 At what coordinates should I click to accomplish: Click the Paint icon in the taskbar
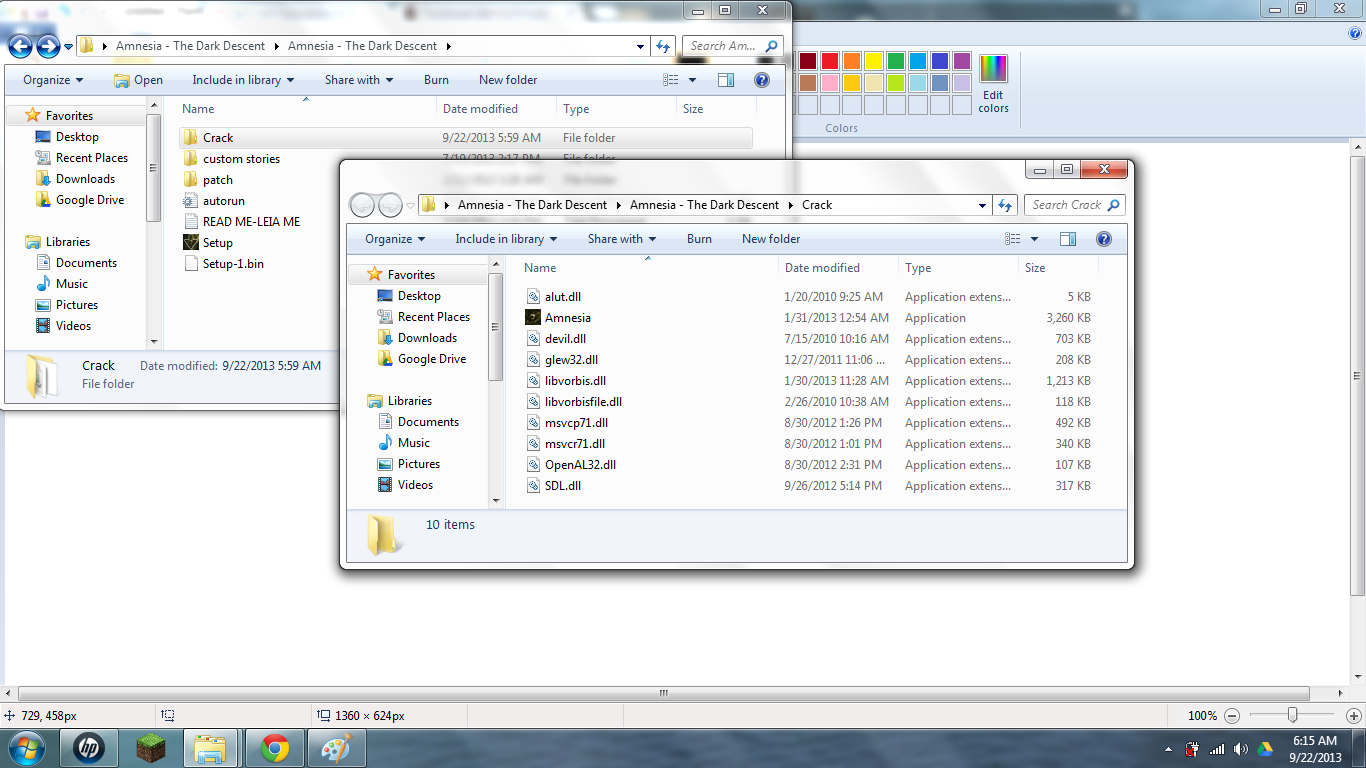coord(336,748)
